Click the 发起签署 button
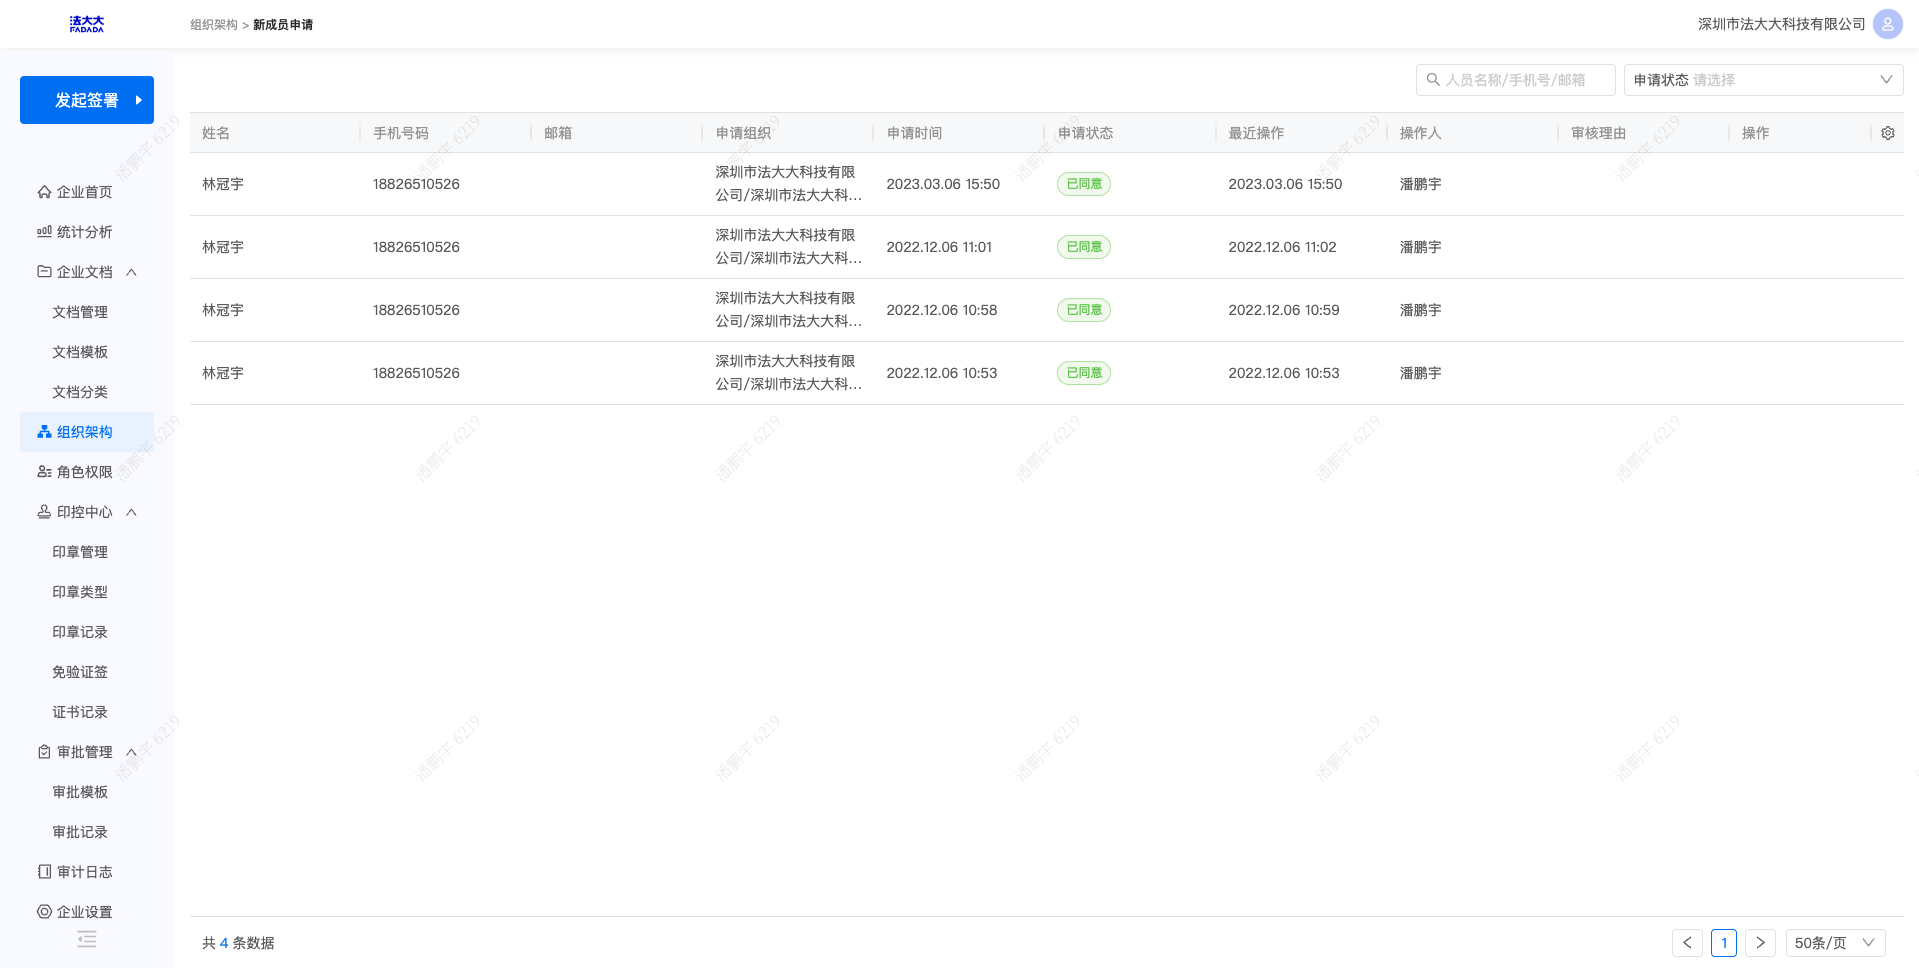The image size is (1919, 968). (x=87, y=100)
